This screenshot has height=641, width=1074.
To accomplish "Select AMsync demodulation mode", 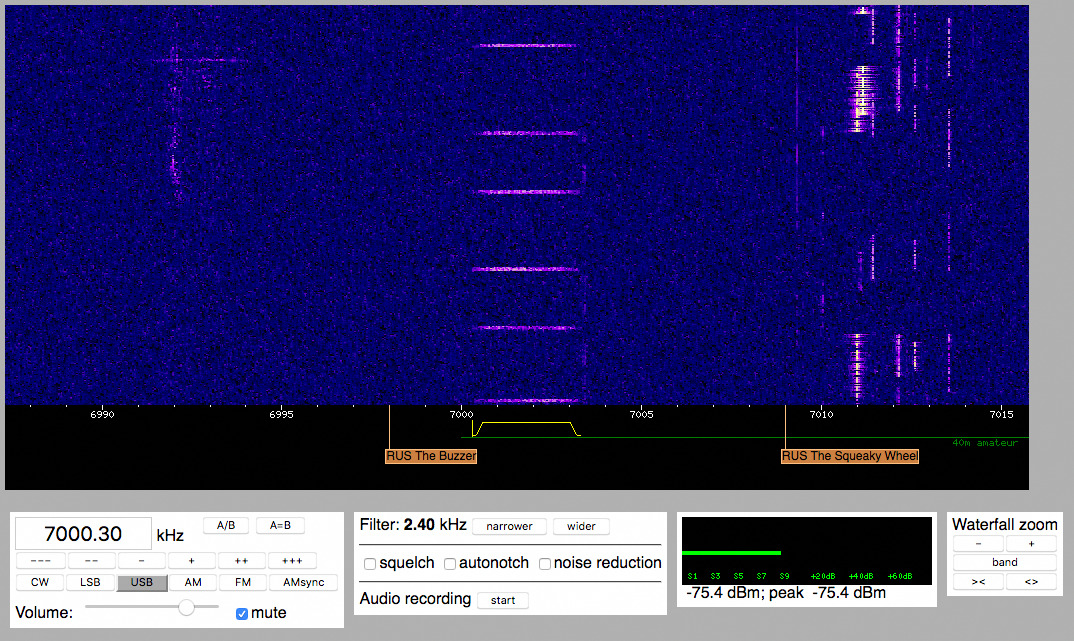I will pos(303,582).
